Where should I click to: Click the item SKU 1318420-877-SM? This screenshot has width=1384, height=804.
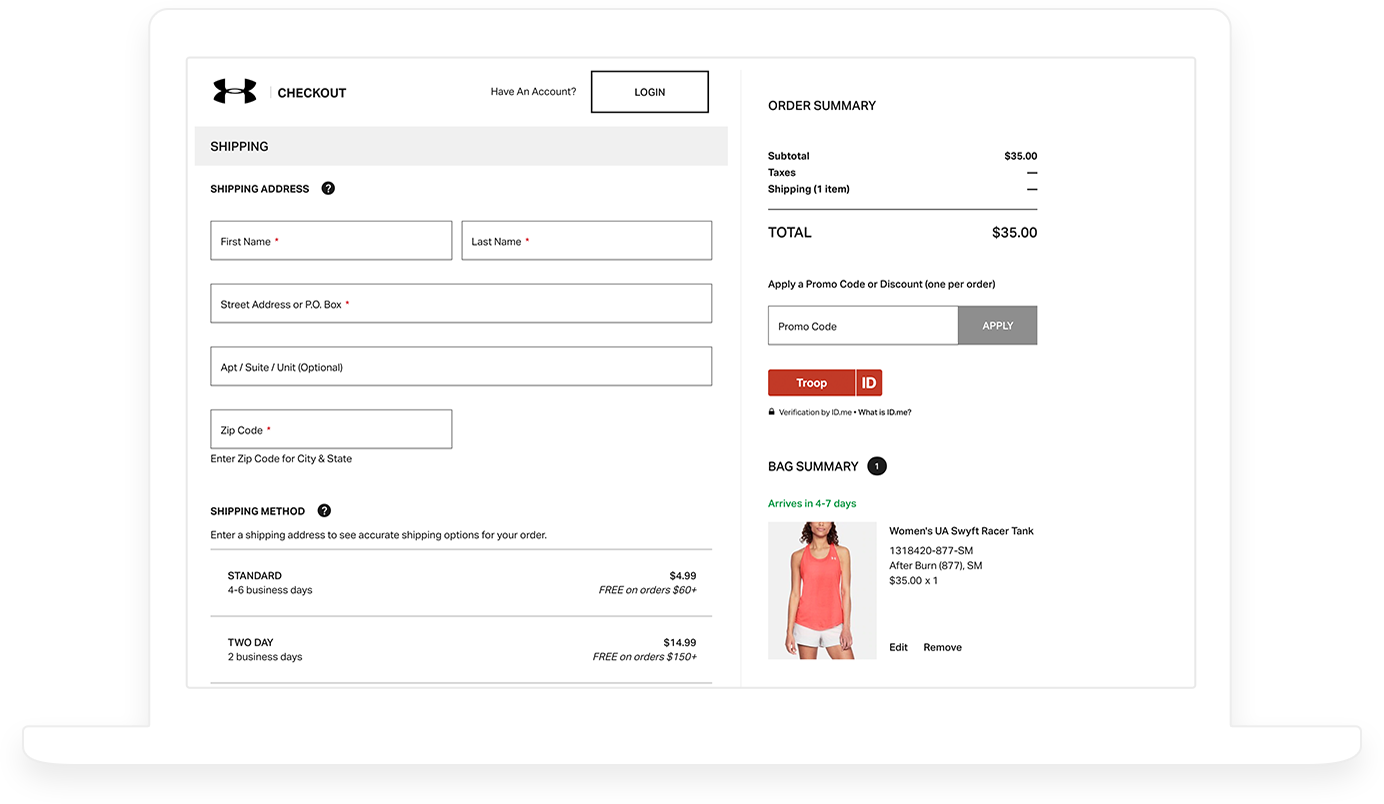[x=931, y=551]
